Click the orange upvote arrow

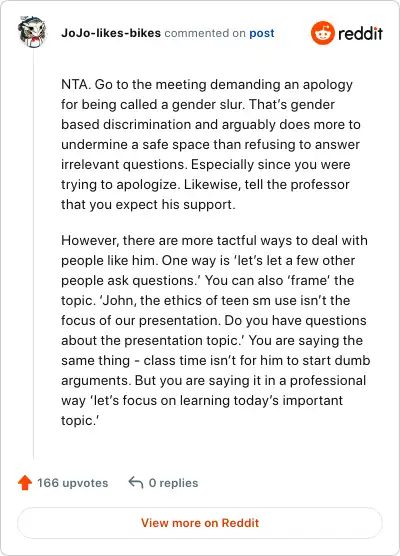[25, 483]
